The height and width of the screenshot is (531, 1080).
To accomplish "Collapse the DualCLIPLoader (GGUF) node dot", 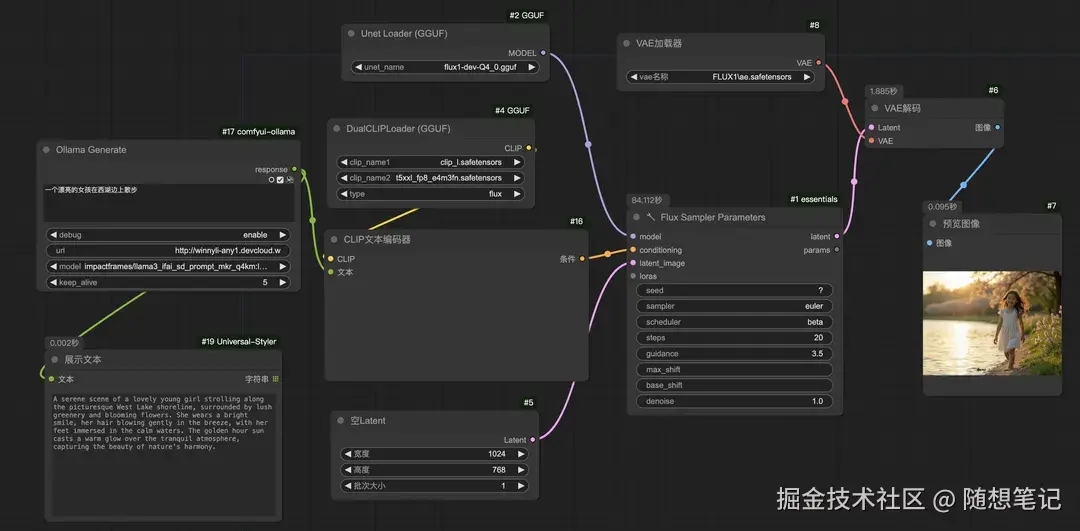I will 337,128.
